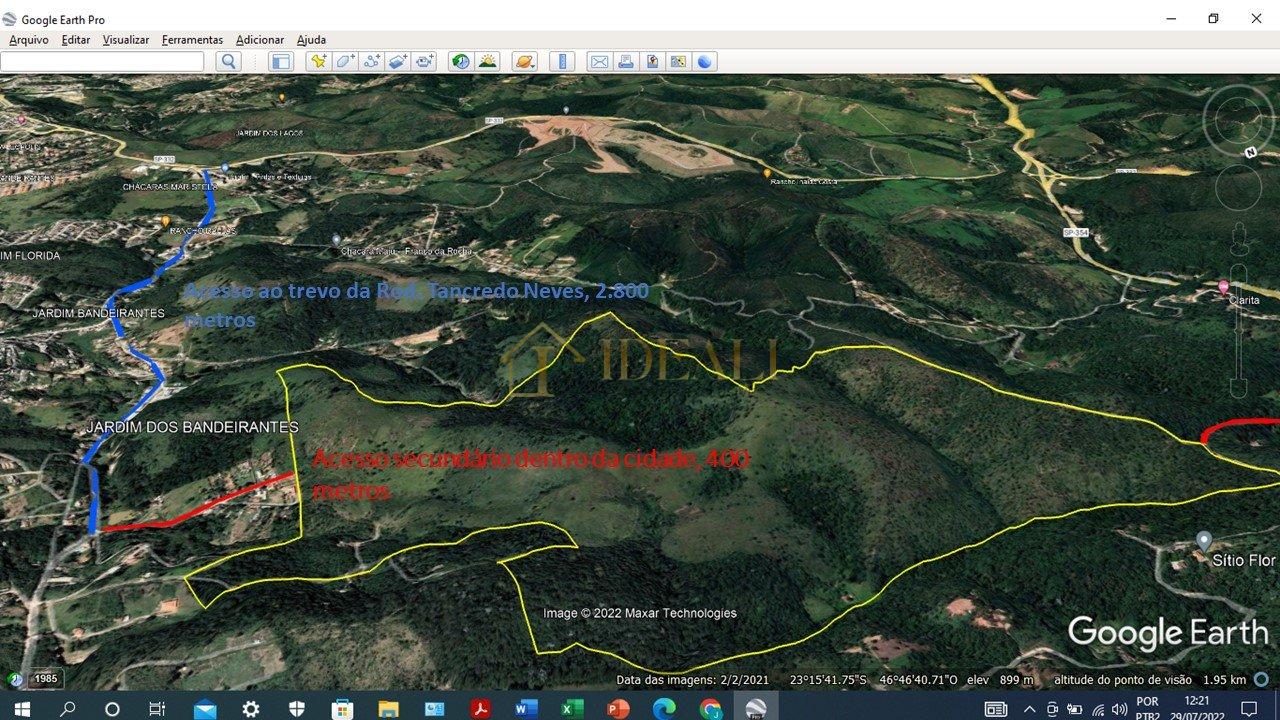Toggle the sidebar panel visibility
Viewport: 1280px width, 720px height.
282,61
